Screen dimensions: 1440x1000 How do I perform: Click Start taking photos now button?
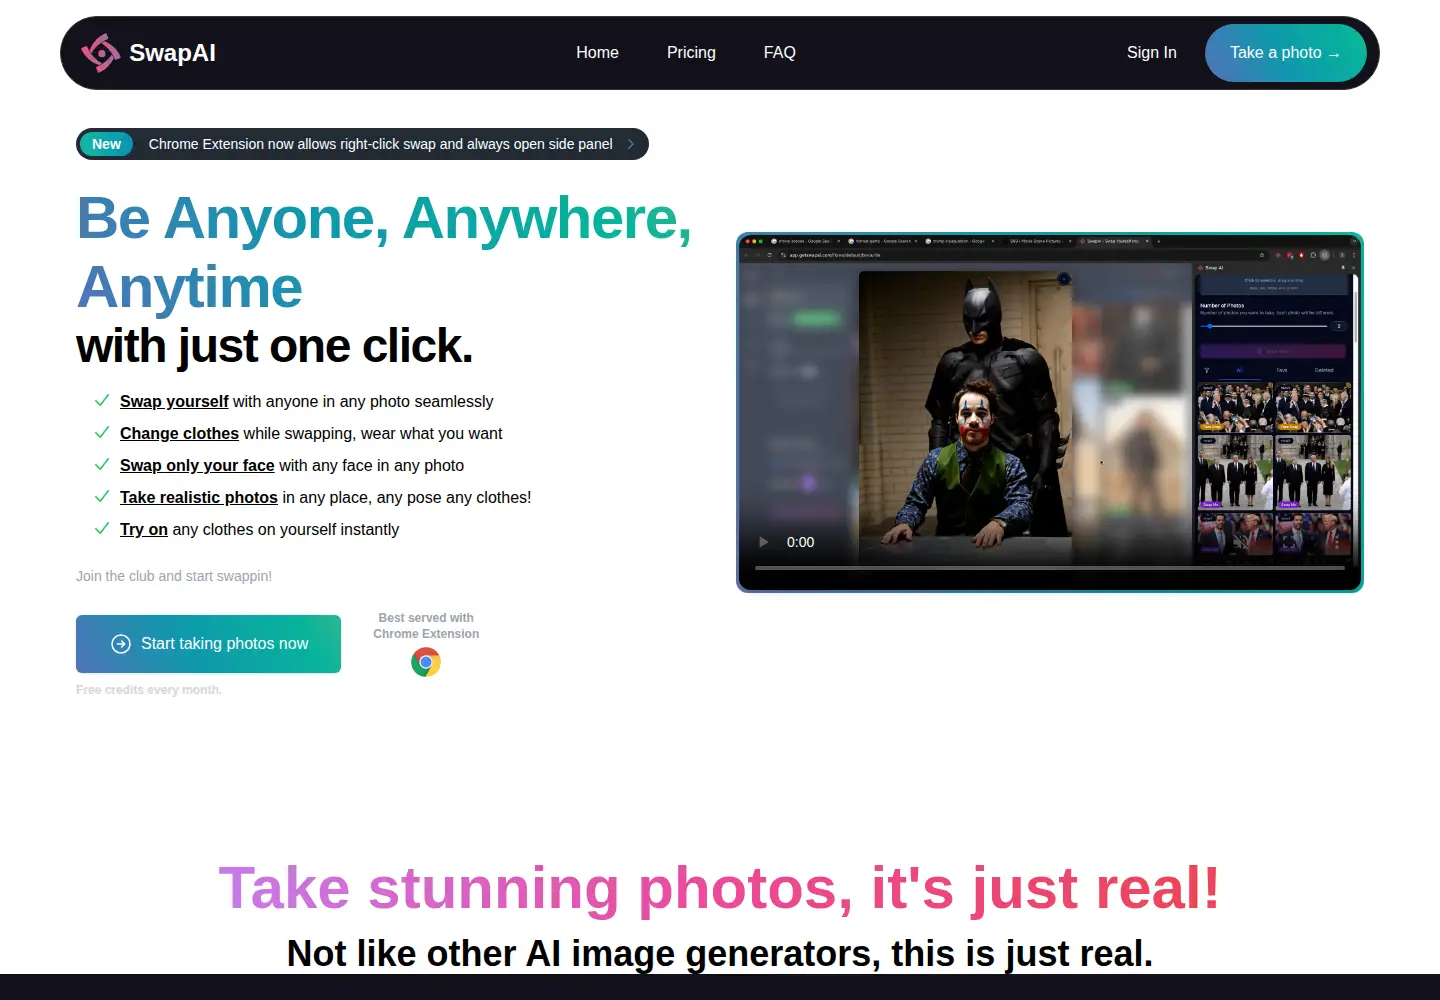[208, 644]
